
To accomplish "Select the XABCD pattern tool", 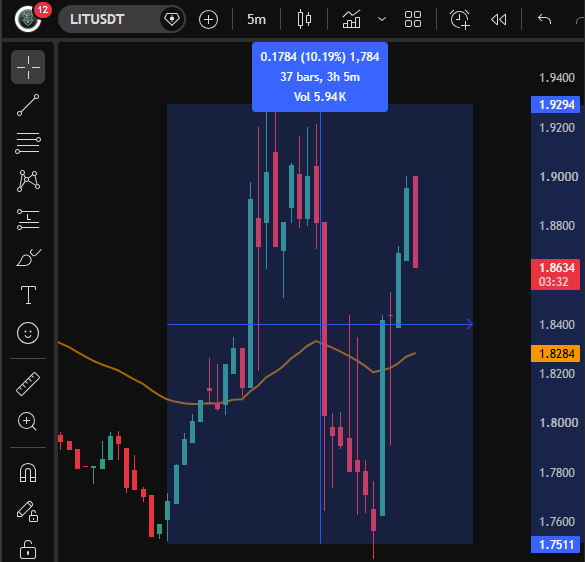I will tap(28, 181).
